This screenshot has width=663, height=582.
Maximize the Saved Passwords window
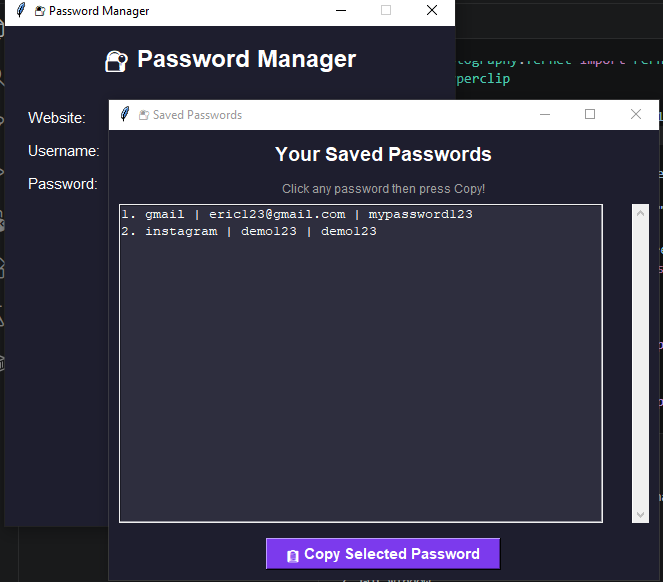click(x=590, y=114)
